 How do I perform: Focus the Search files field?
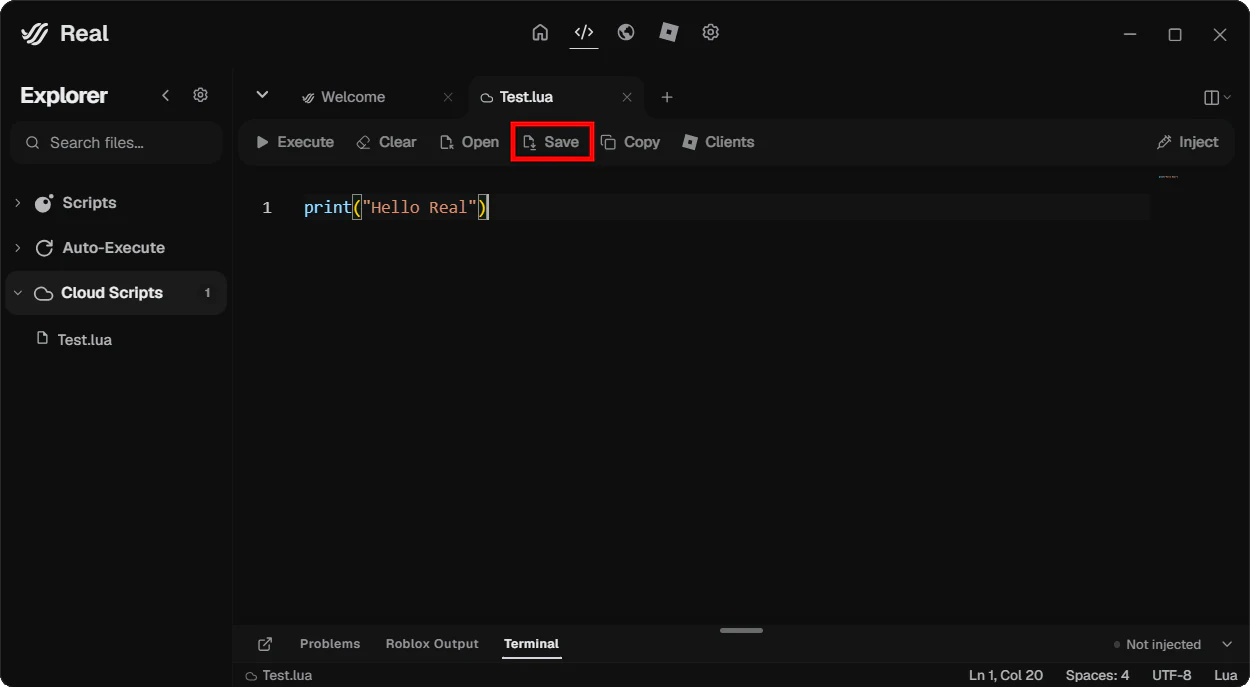tap(116, 143)
